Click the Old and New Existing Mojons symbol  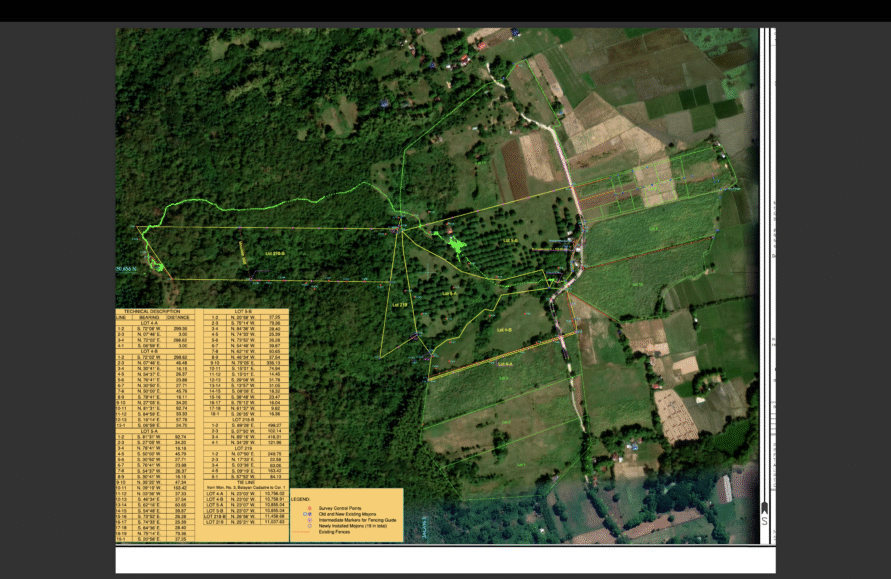click(309, 515)
